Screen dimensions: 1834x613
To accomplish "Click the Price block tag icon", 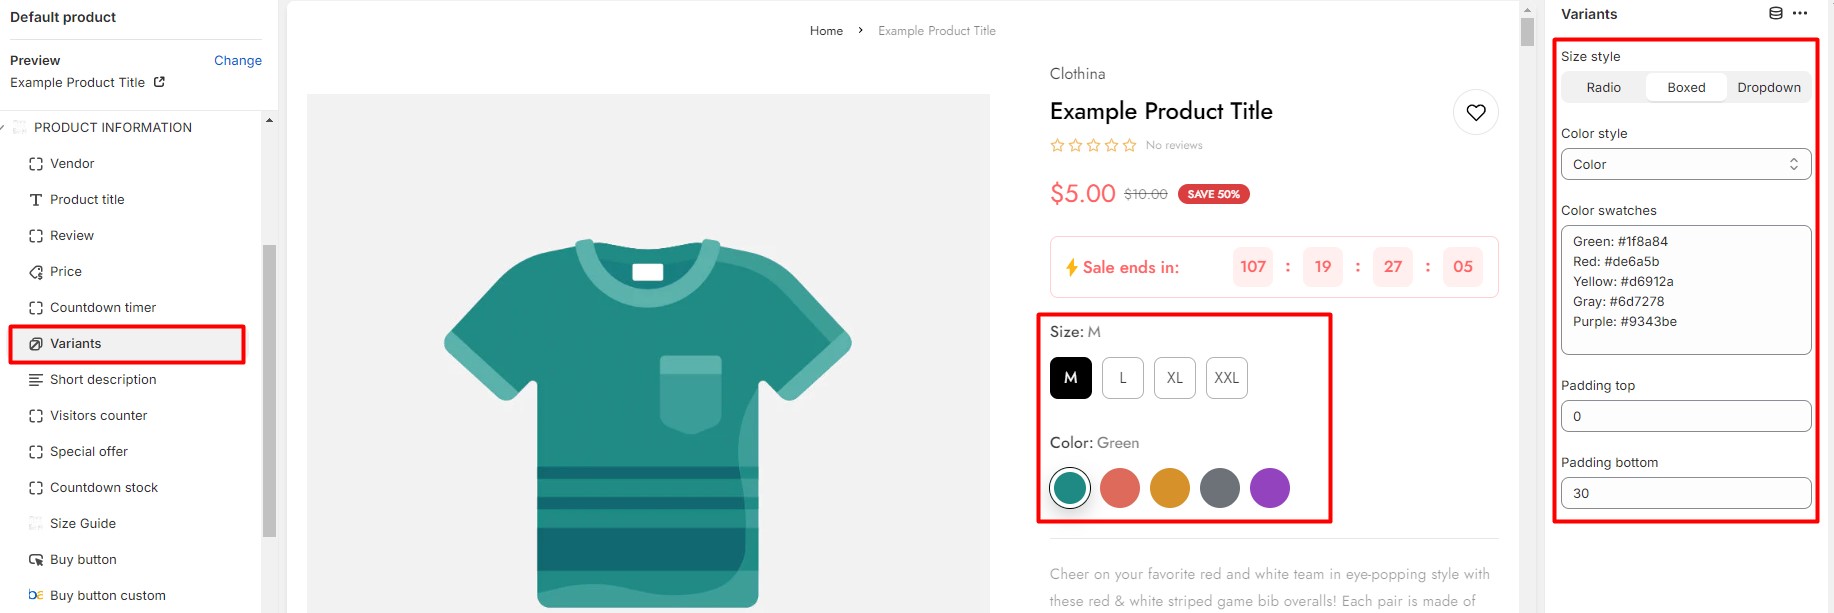I will click(x=36, y=272).
